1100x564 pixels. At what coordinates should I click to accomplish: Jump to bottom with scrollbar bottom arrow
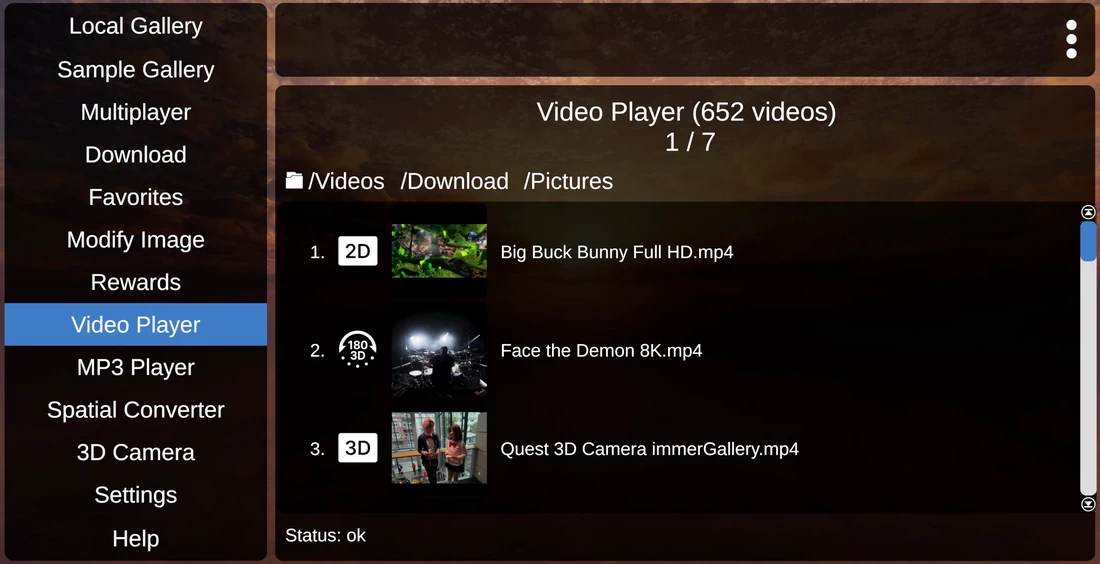(x=1088, y=504)
